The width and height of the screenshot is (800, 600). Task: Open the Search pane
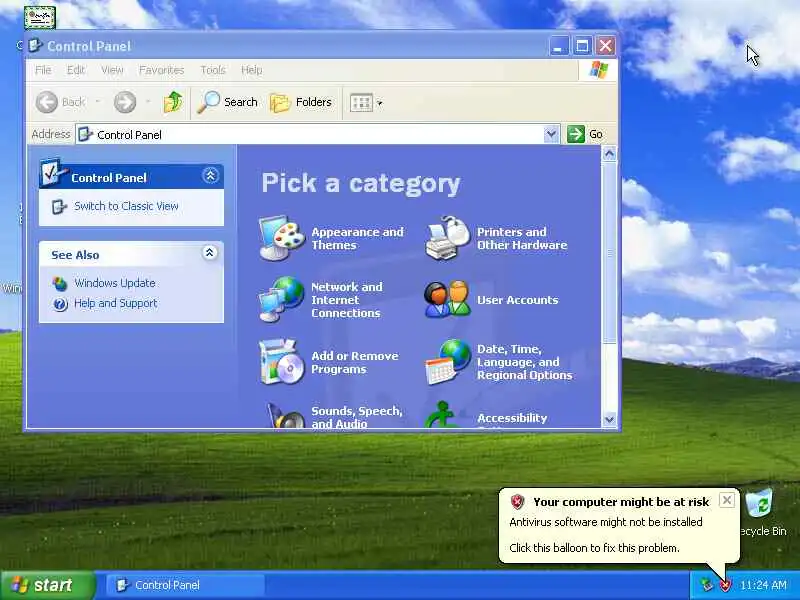(x=228, y=102)
